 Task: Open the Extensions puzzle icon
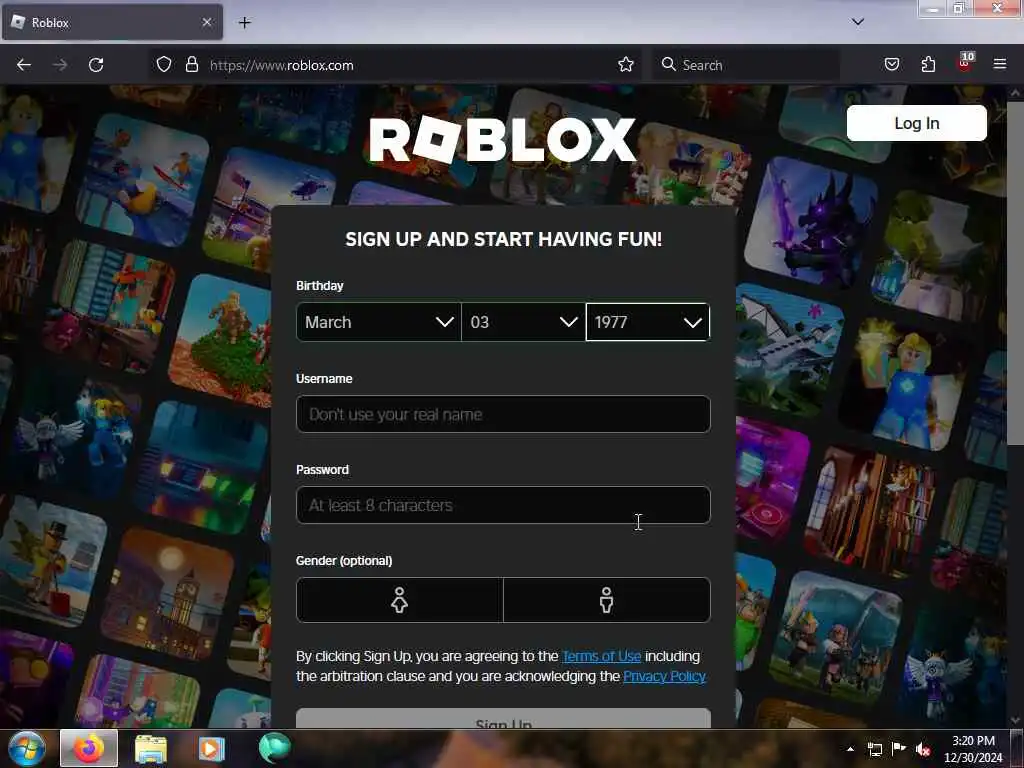[929, 65]
